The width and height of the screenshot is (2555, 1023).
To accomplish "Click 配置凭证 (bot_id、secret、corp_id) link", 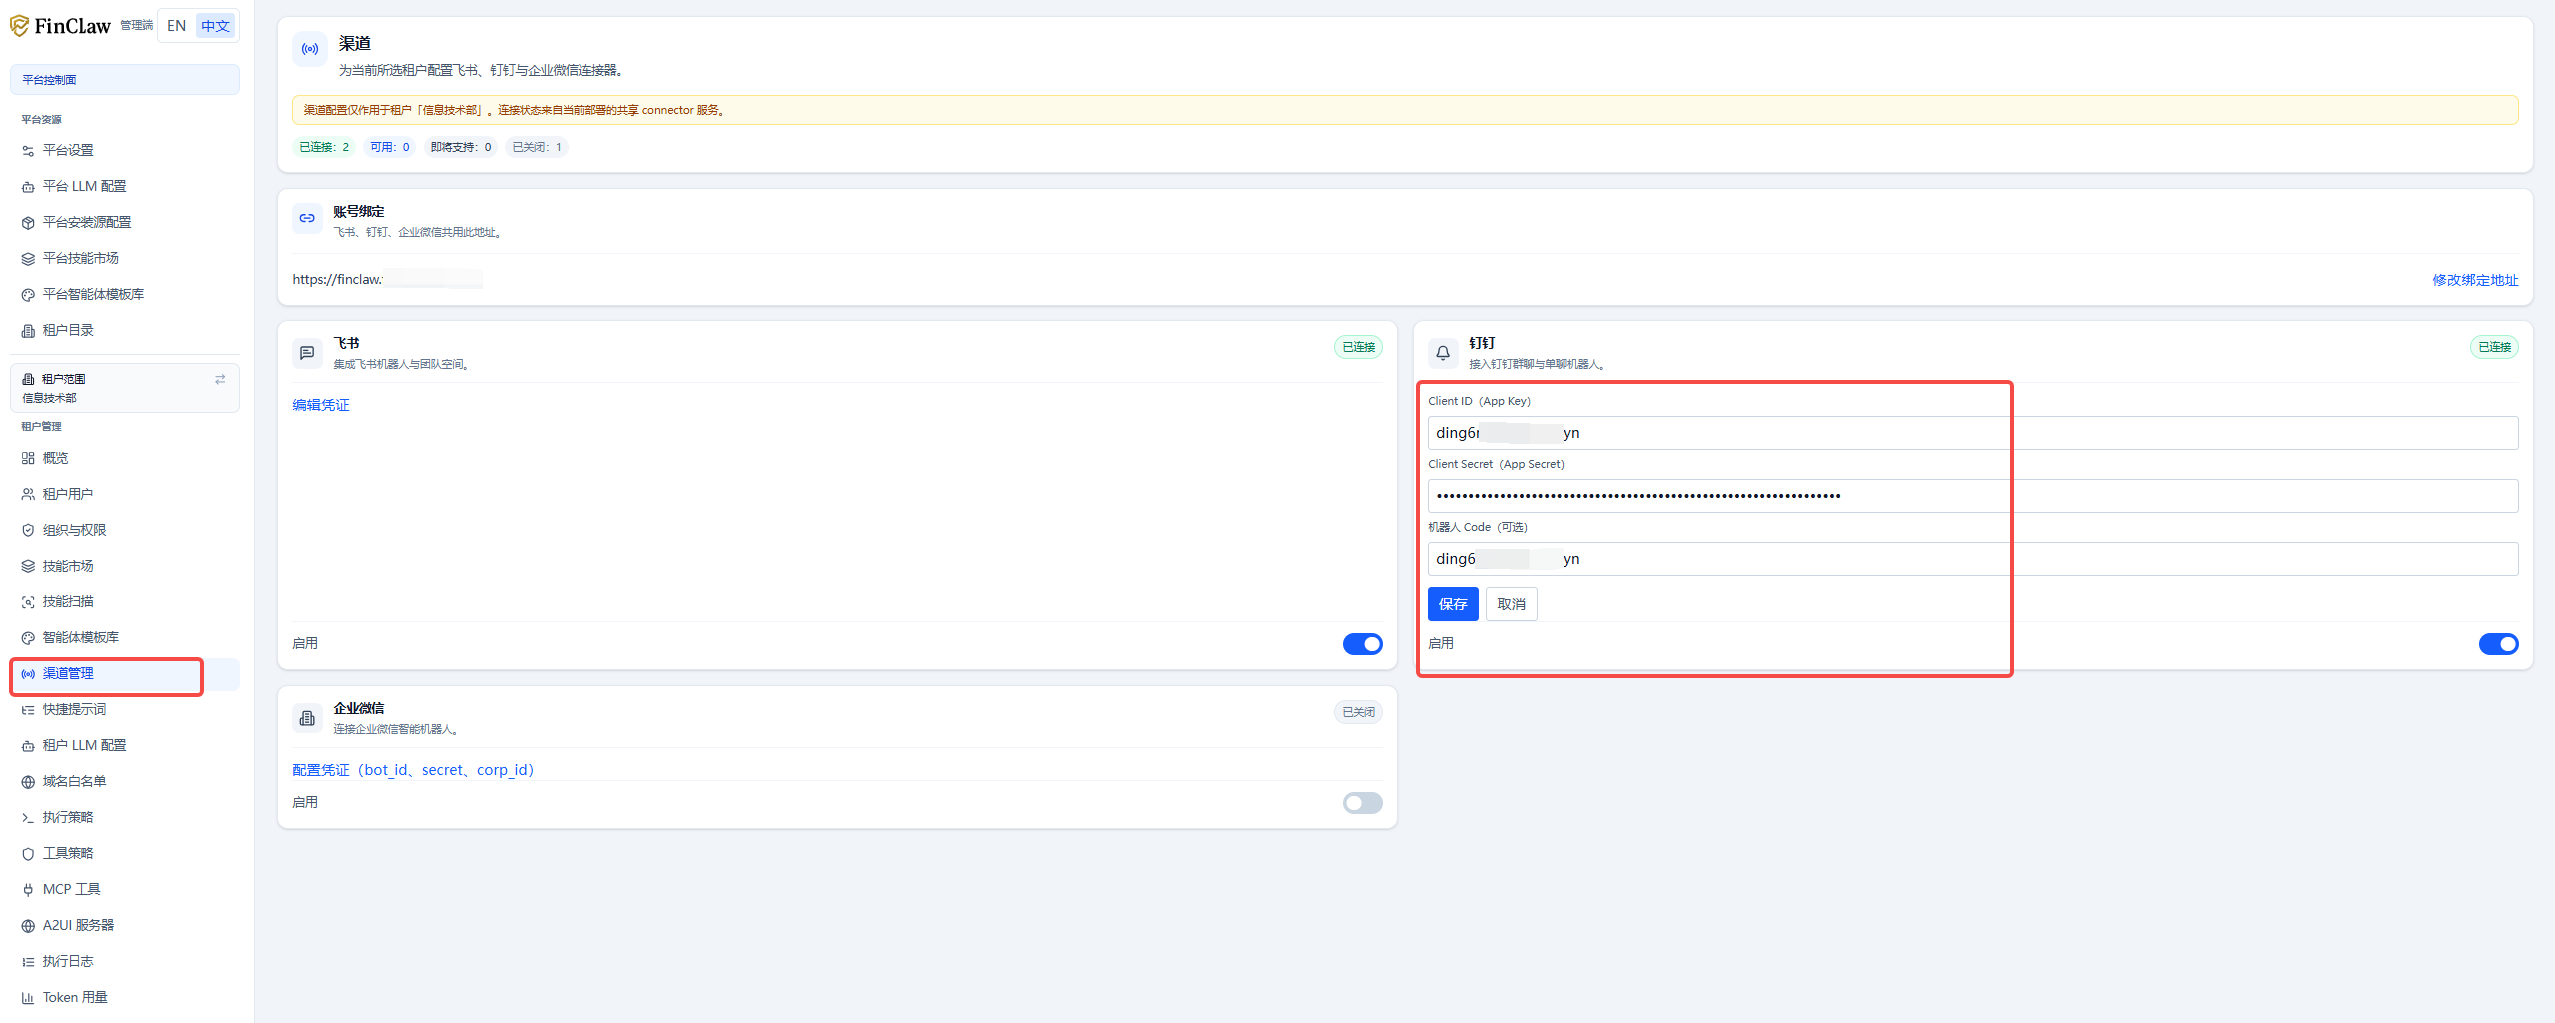I will 413,770.
